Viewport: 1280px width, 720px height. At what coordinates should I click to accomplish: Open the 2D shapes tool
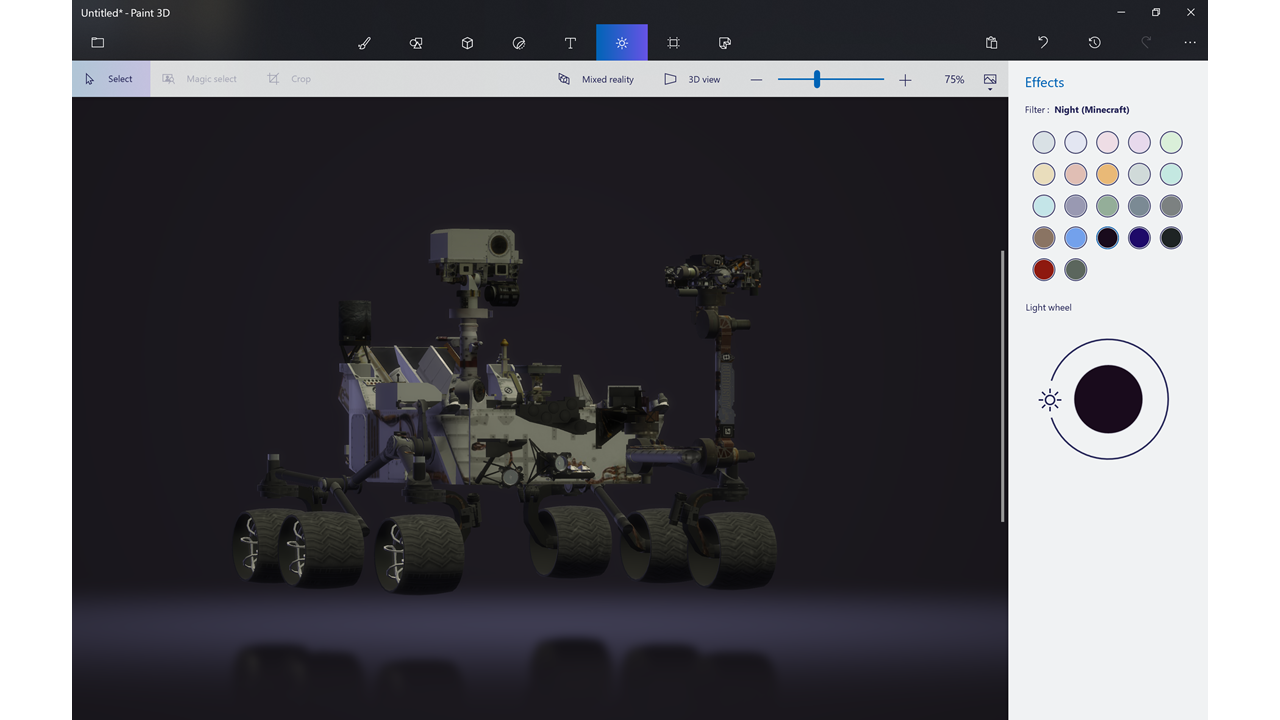[x=416, y=43]
